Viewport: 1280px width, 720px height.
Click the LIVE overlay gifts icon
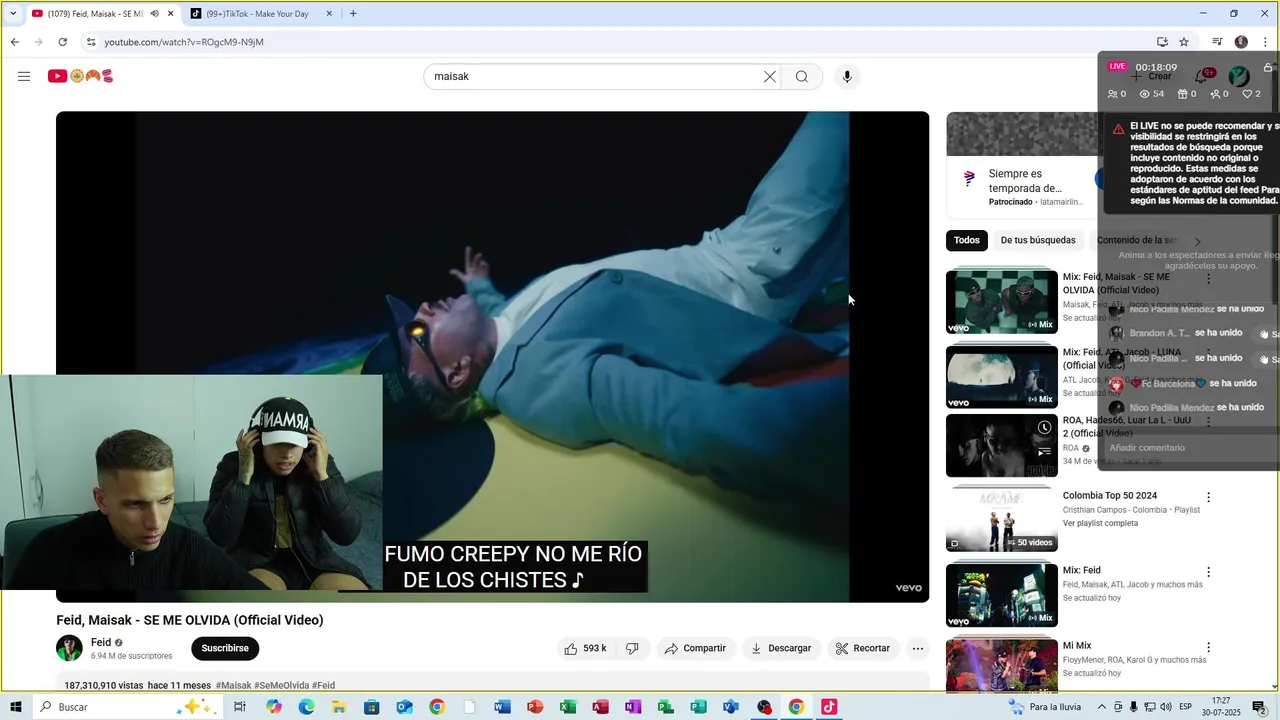(x=1187, y=94)
